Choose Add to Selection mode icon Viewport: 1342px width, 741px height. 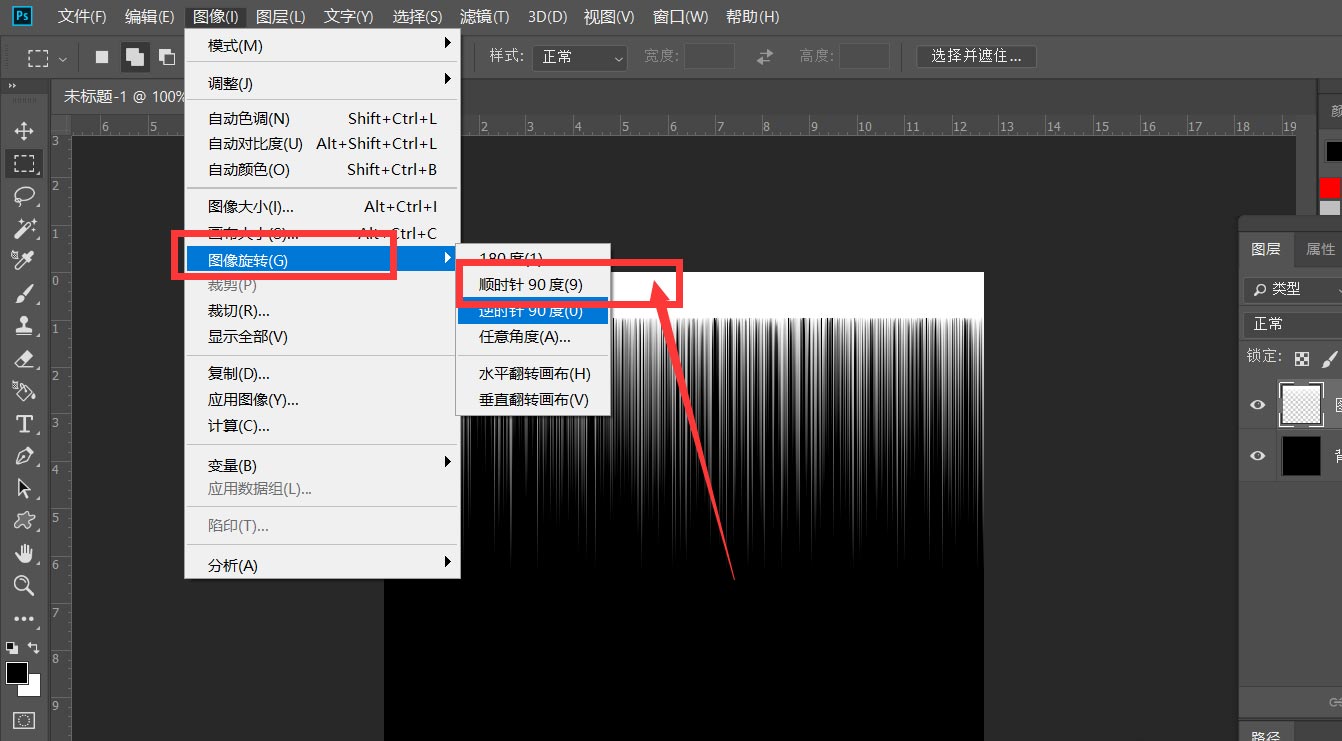(135, 57)
